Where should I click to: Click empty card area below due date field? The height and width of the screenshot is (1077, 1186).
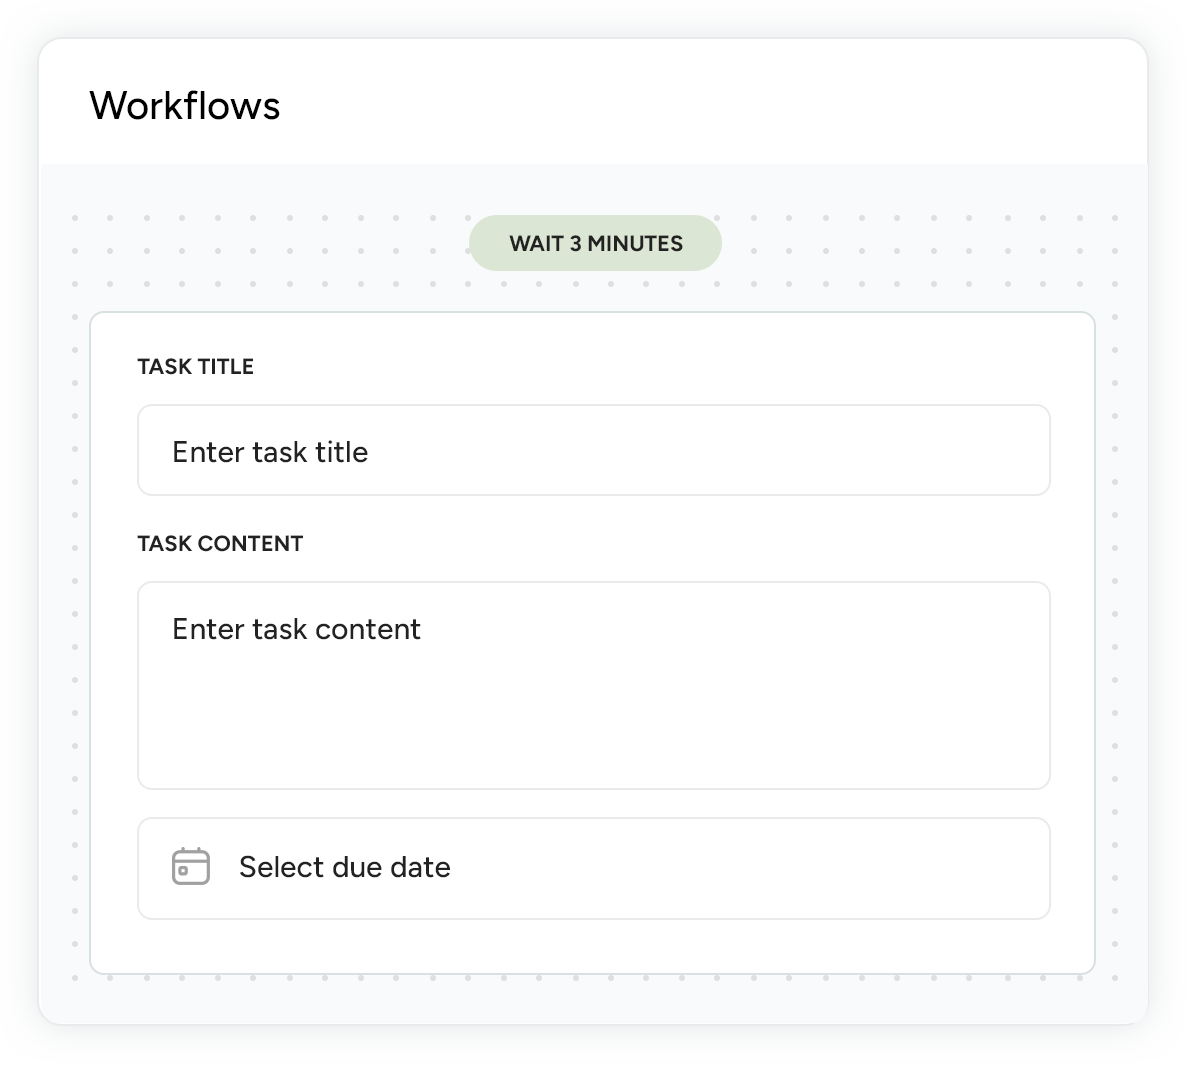[593, 946]
